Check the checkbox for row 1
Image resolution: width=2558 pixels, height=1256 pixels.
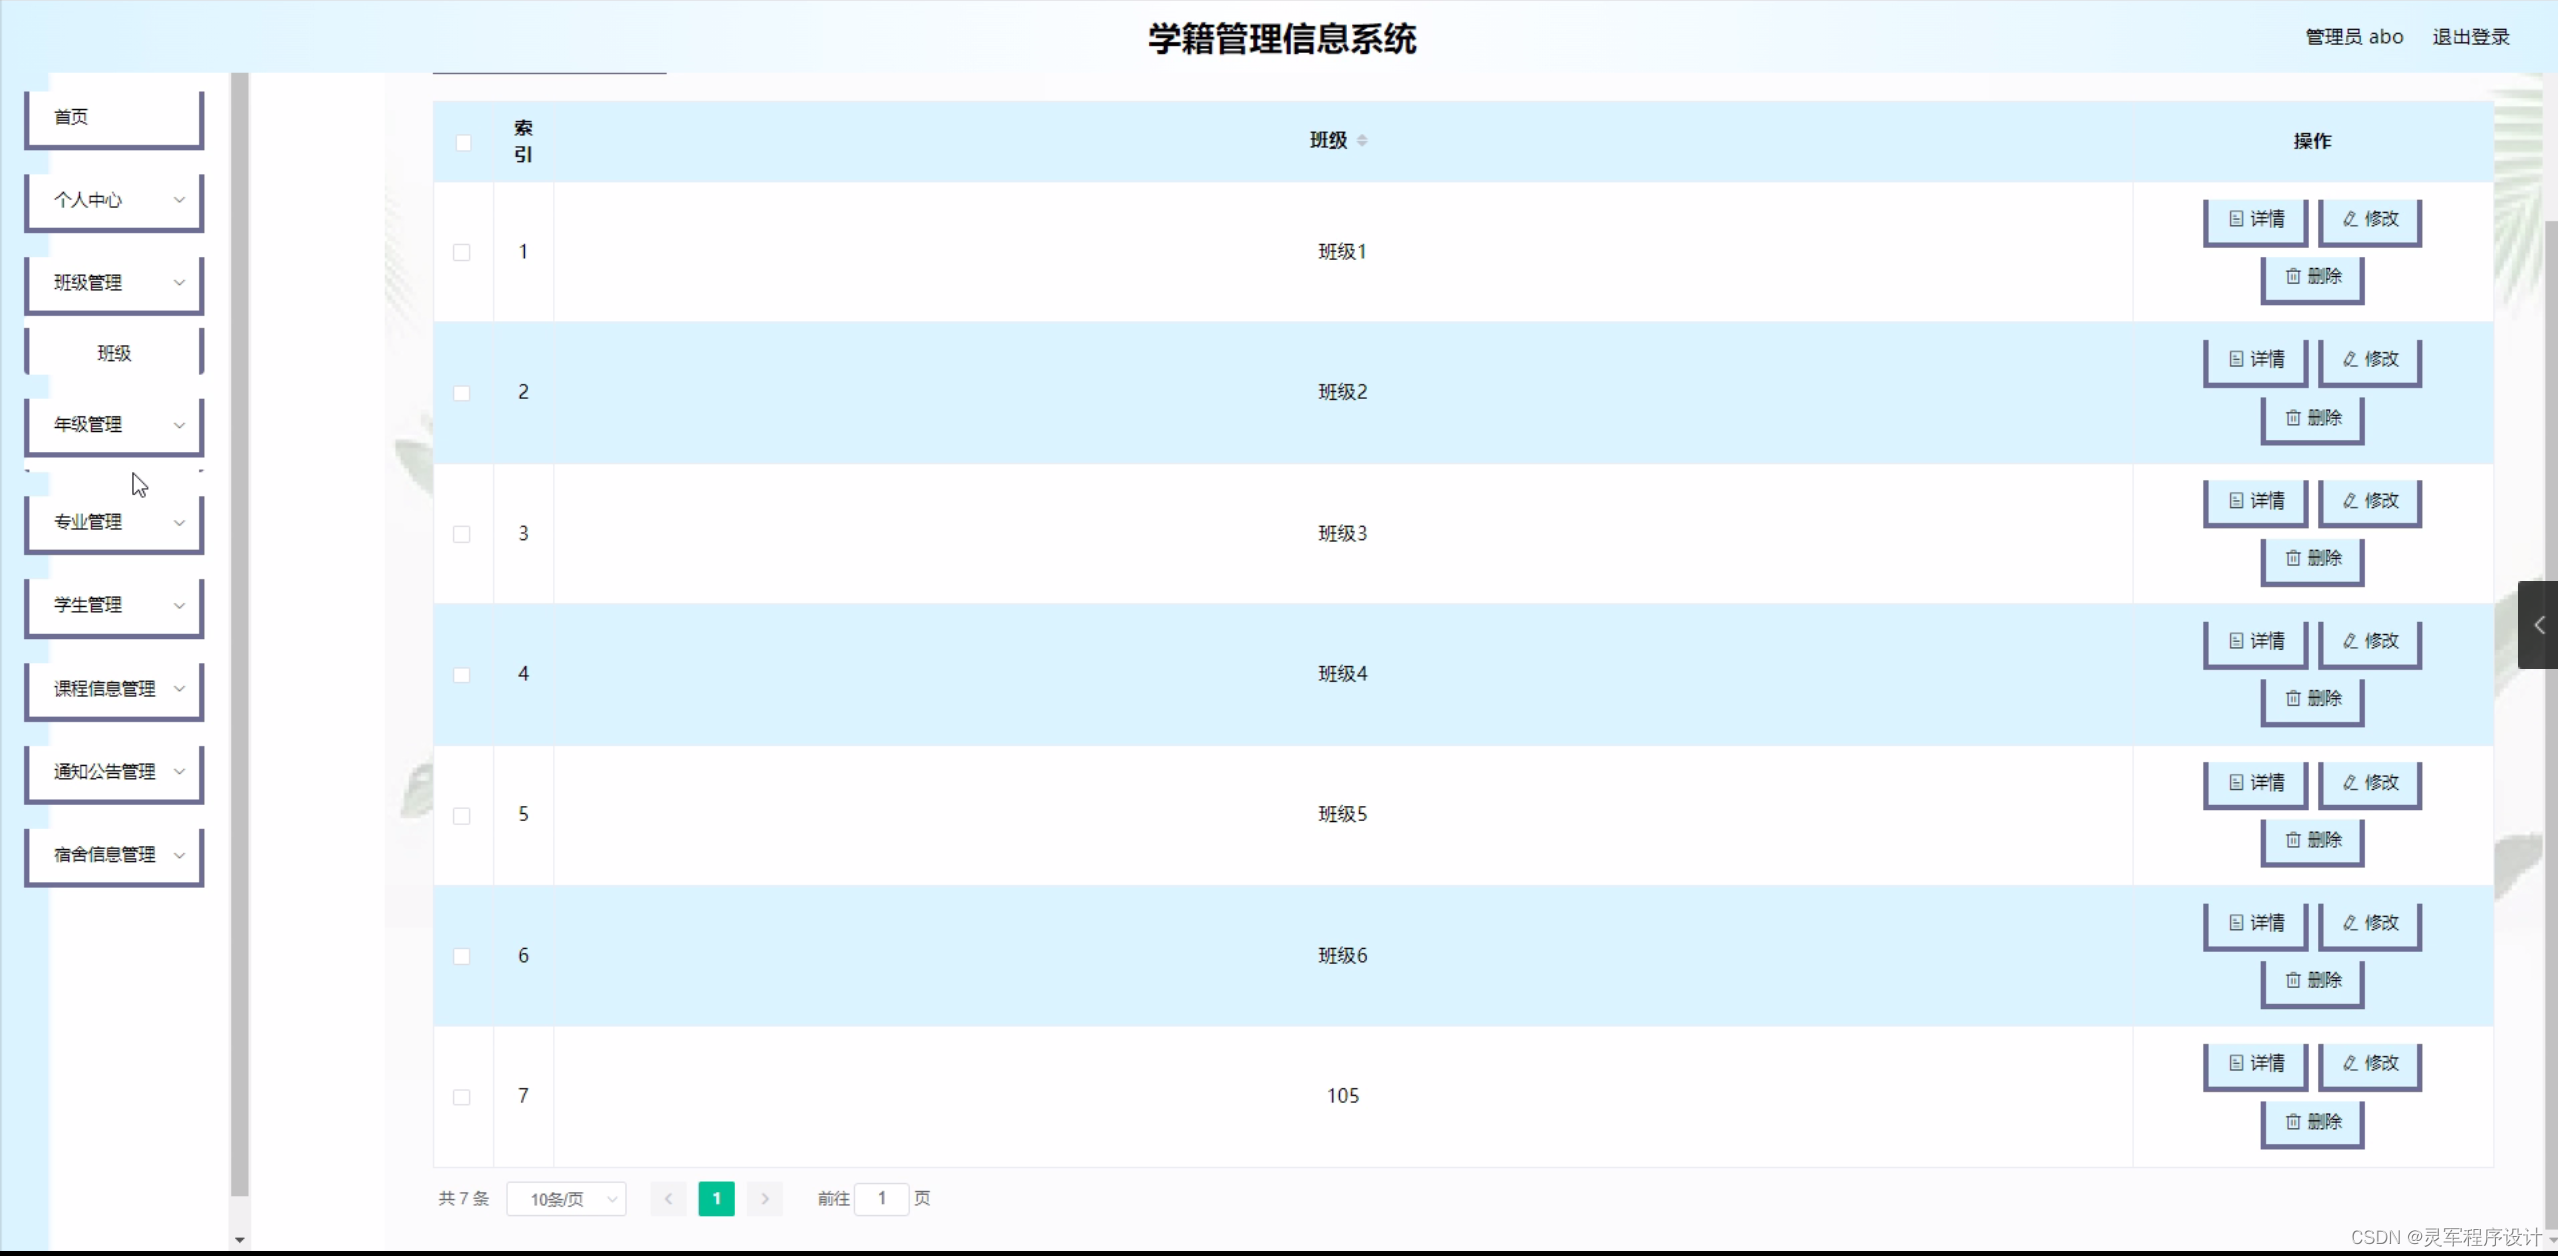(462, 252)
